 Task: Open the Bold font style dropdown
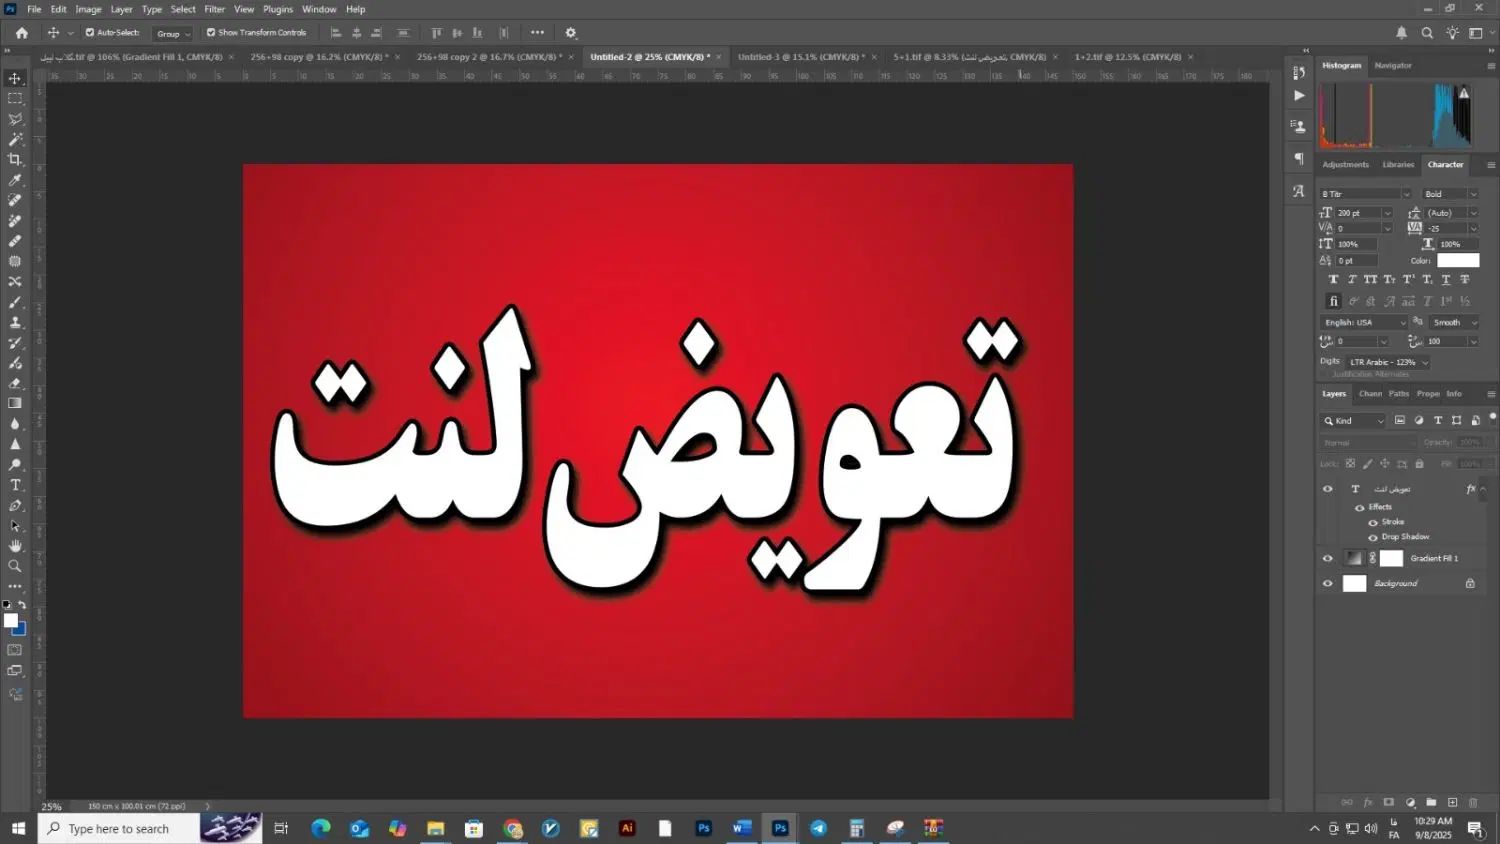pyautogui.click(x=1450, y=194)
